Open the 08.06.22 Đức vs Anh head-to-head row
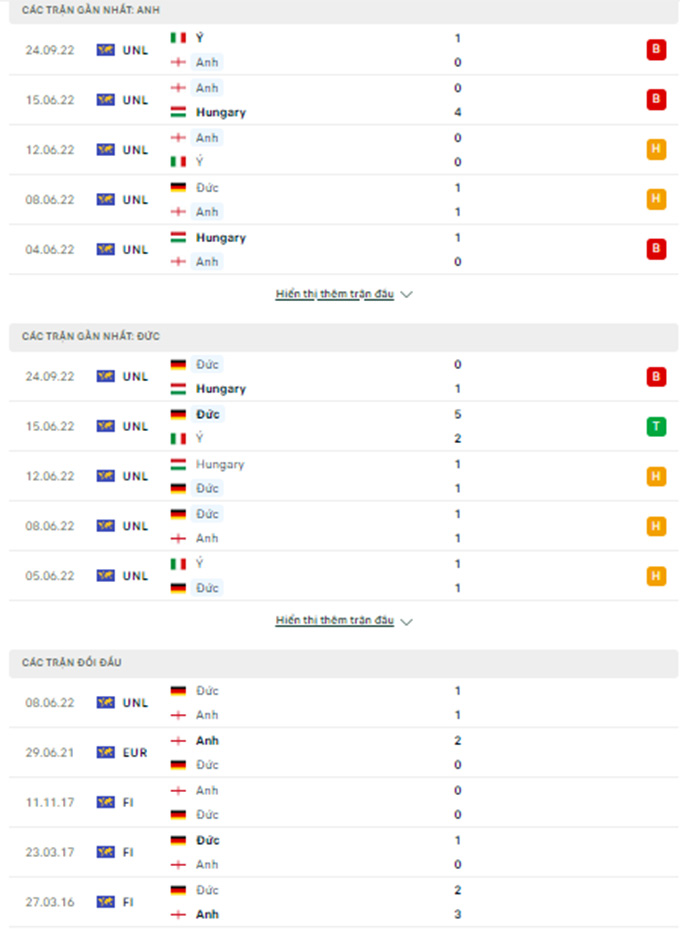Viewport: 680px width, 929px height. click(340, 703)
